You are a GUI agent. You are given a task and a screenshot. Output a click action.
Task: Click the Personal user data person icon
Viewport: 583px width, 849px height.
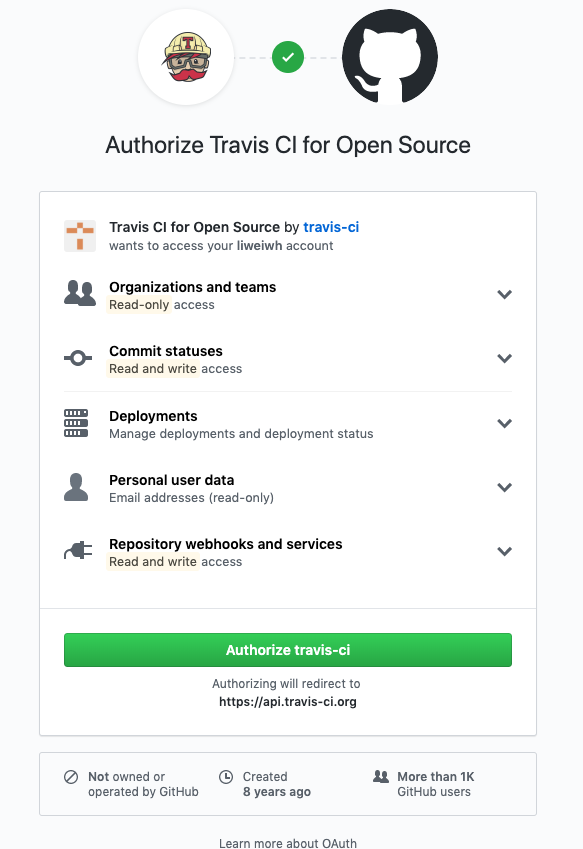[76, 487]
